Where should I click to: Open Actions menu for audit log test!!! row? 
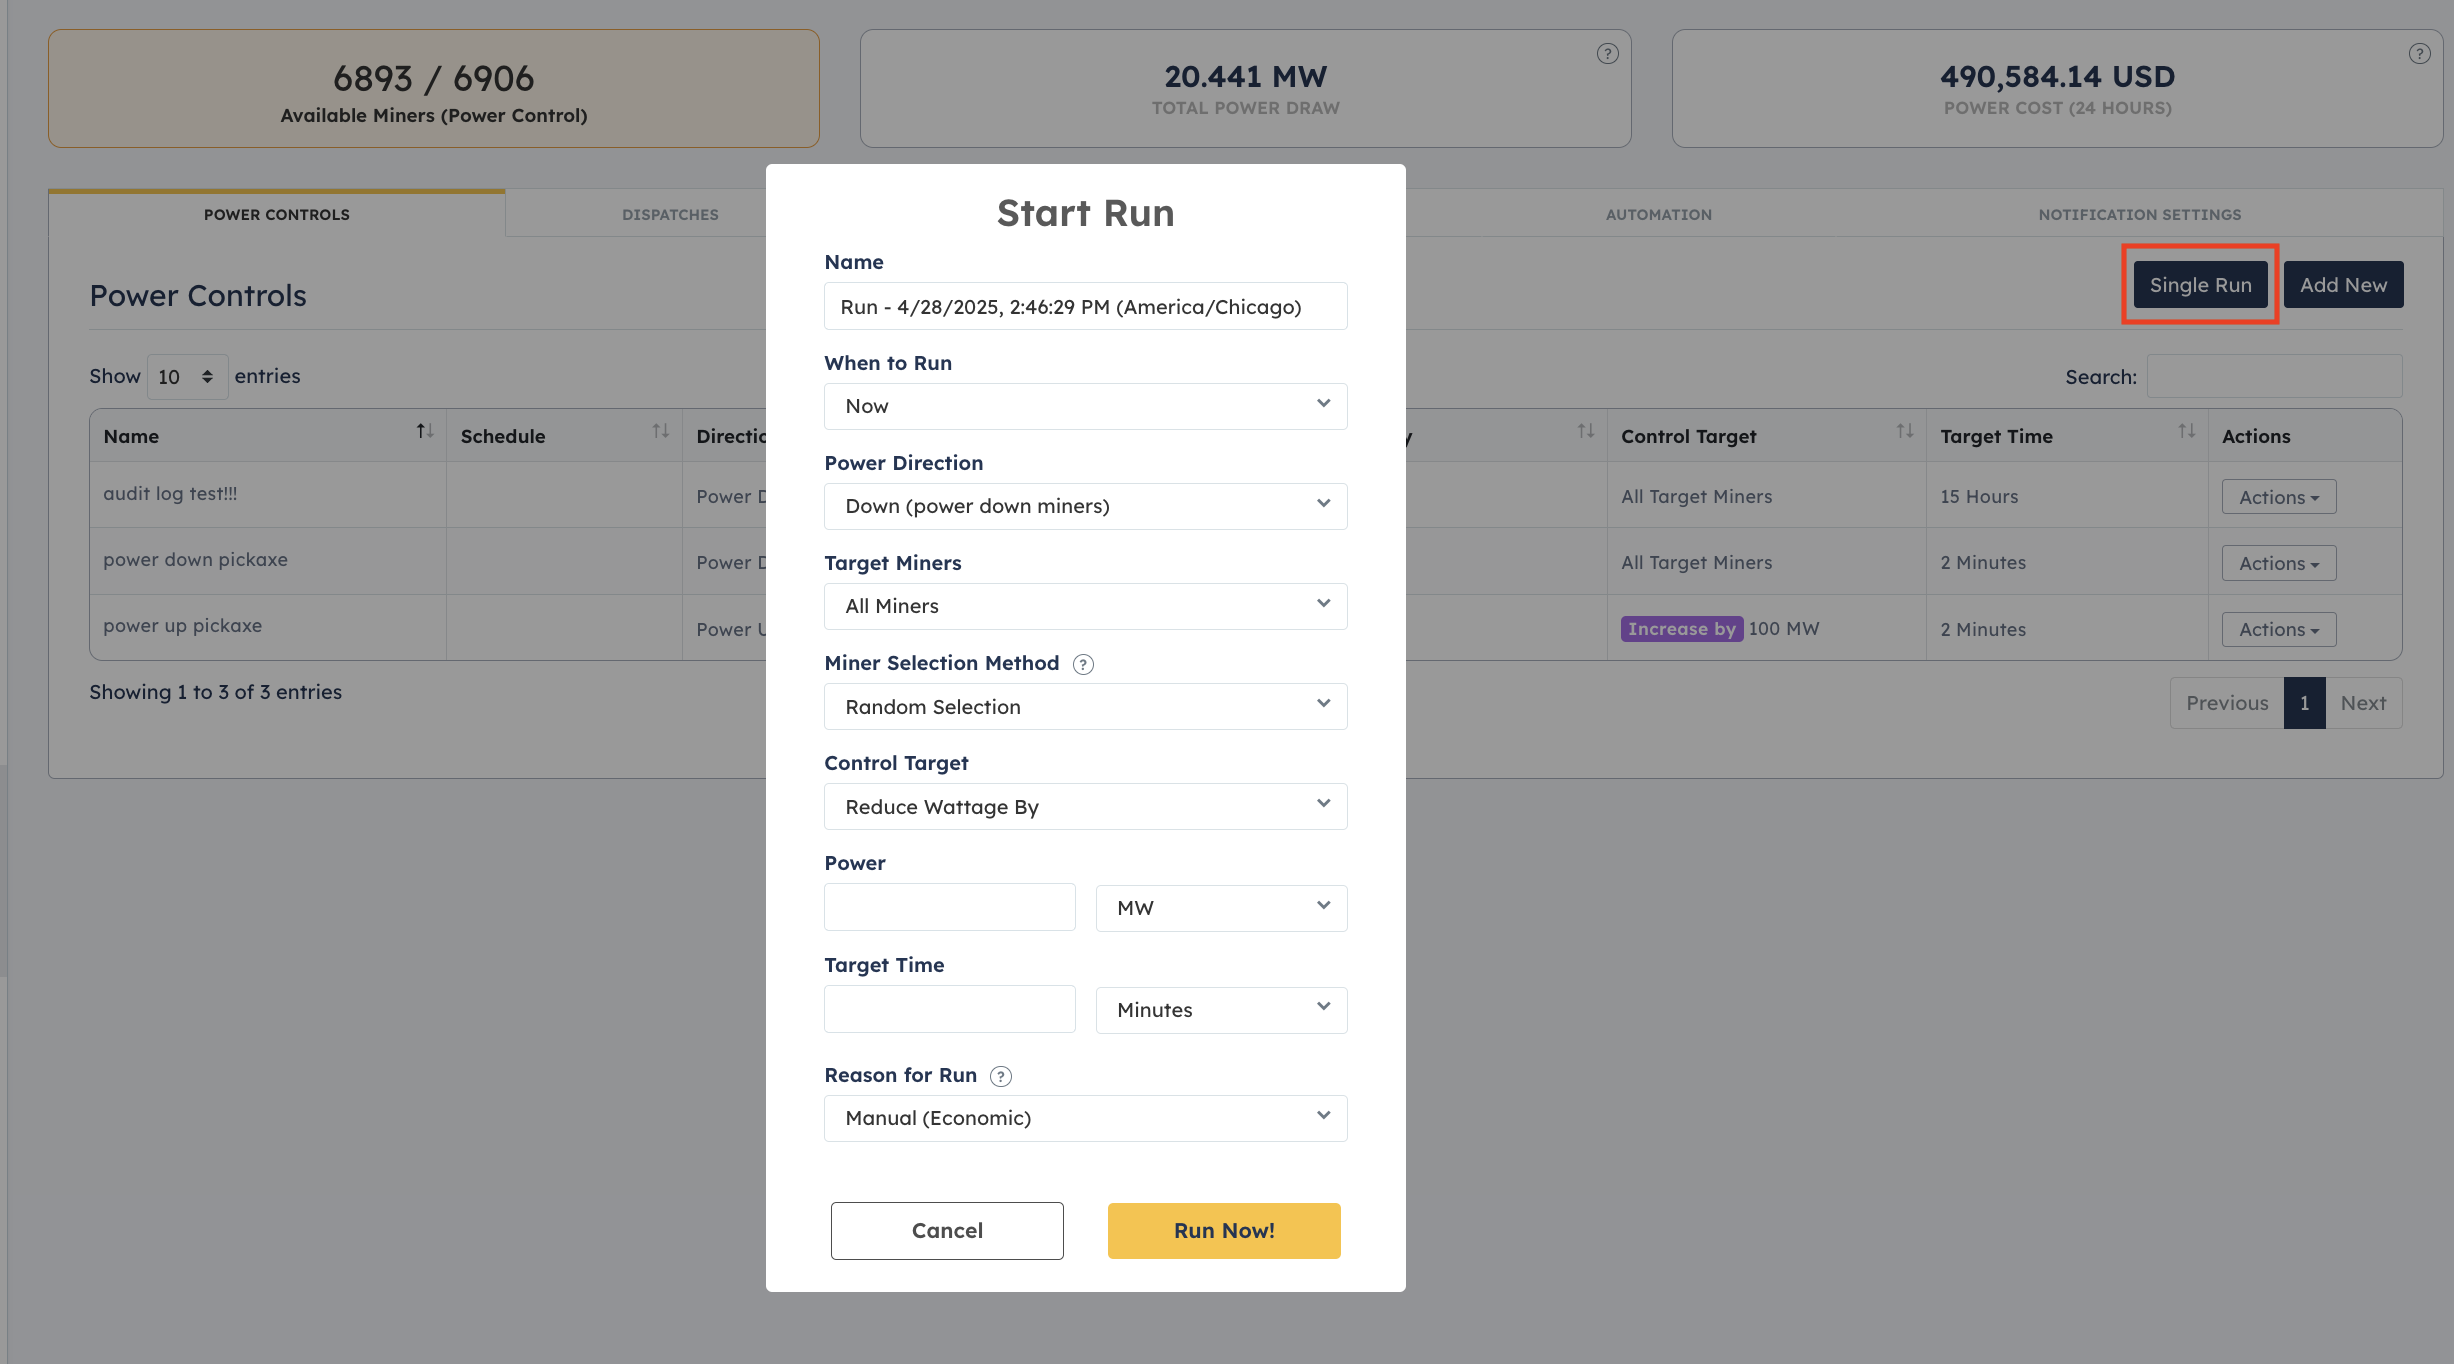[2278, 497]
